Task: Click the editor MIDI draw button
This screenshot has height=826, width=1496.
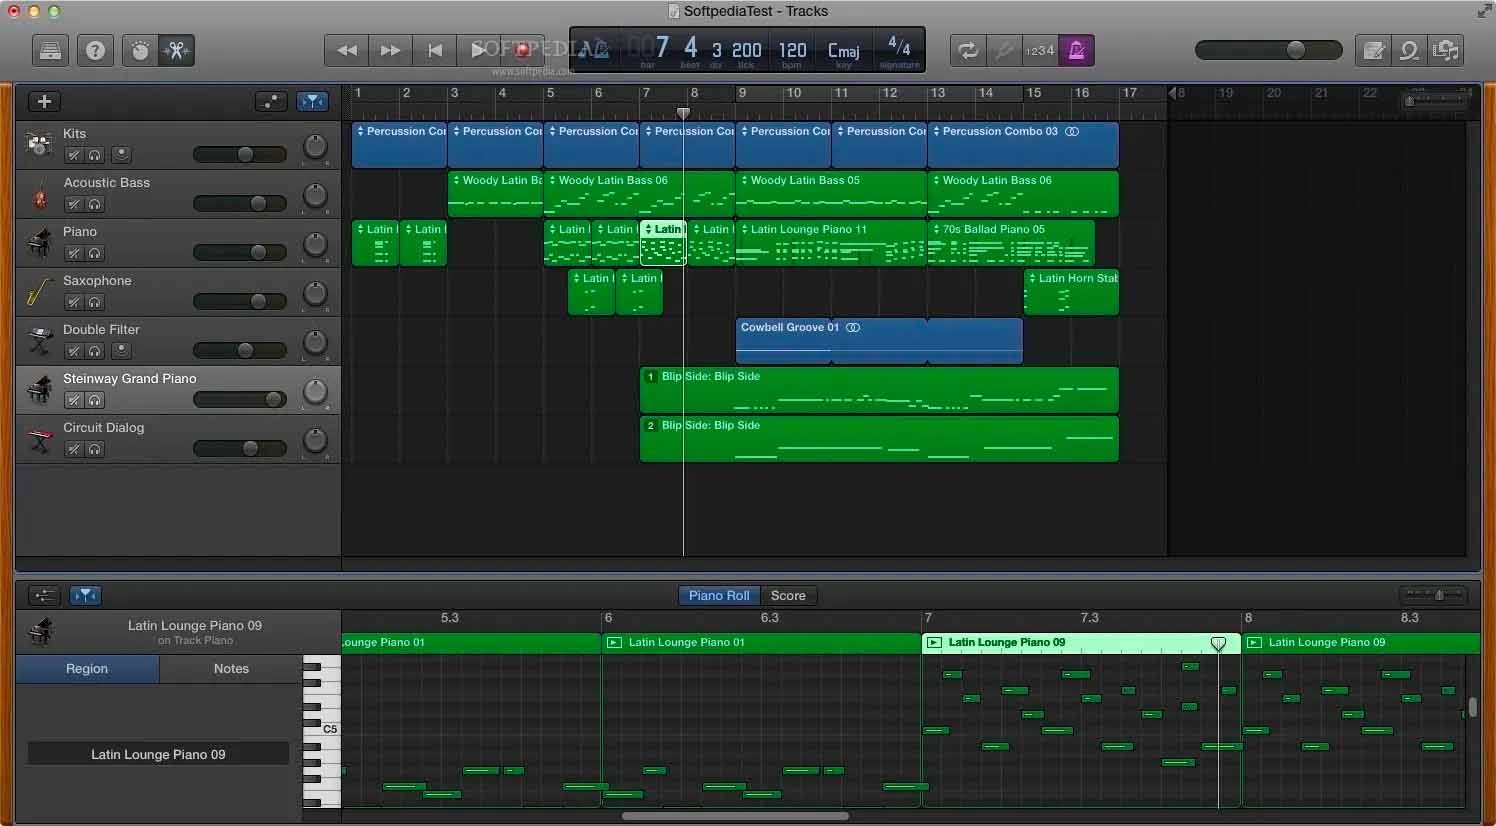Action: (44, 595)
